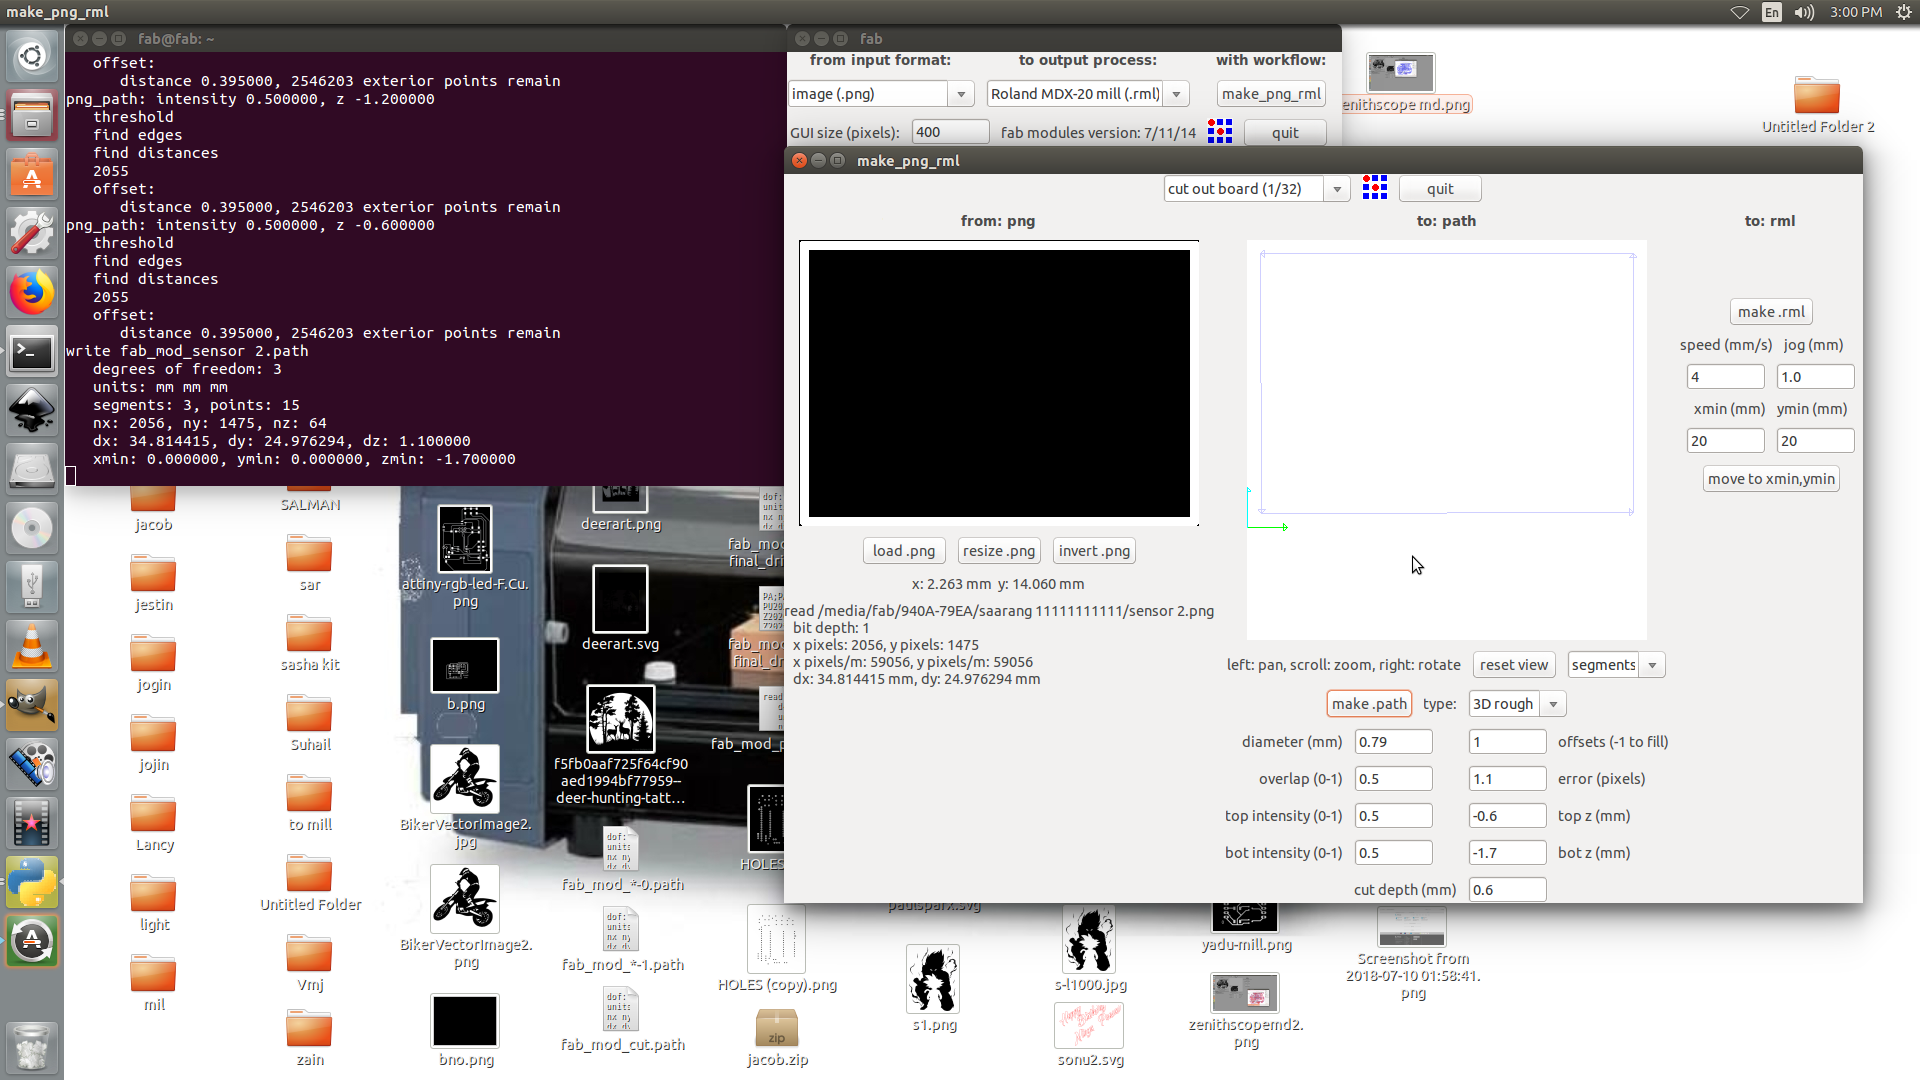Open System Settings wrench icon
Screen dimensions: 1920x1080
click(32, 233)
